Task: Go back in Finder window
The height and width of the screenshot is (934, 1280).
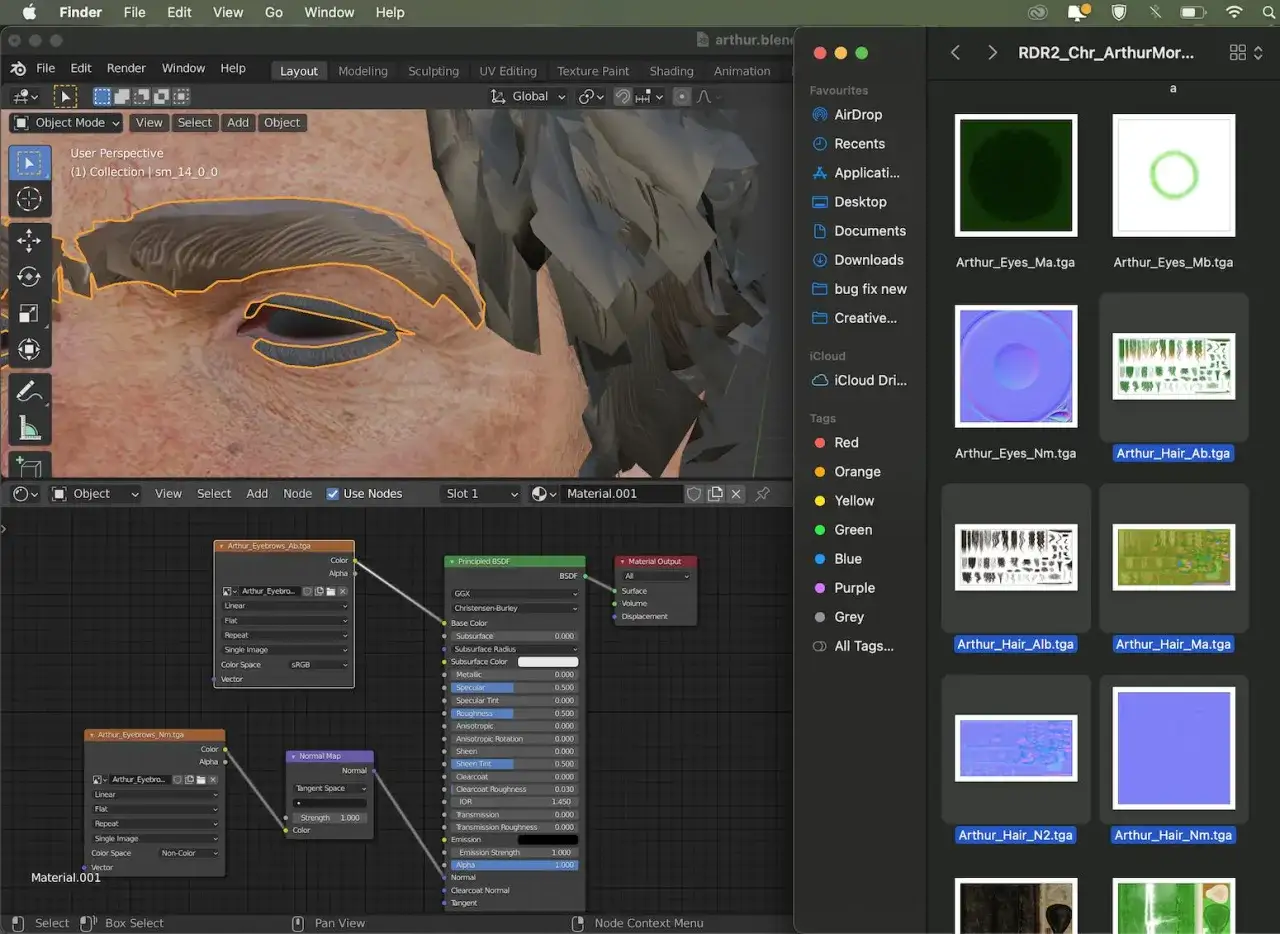Action: [x=955, y=52]
